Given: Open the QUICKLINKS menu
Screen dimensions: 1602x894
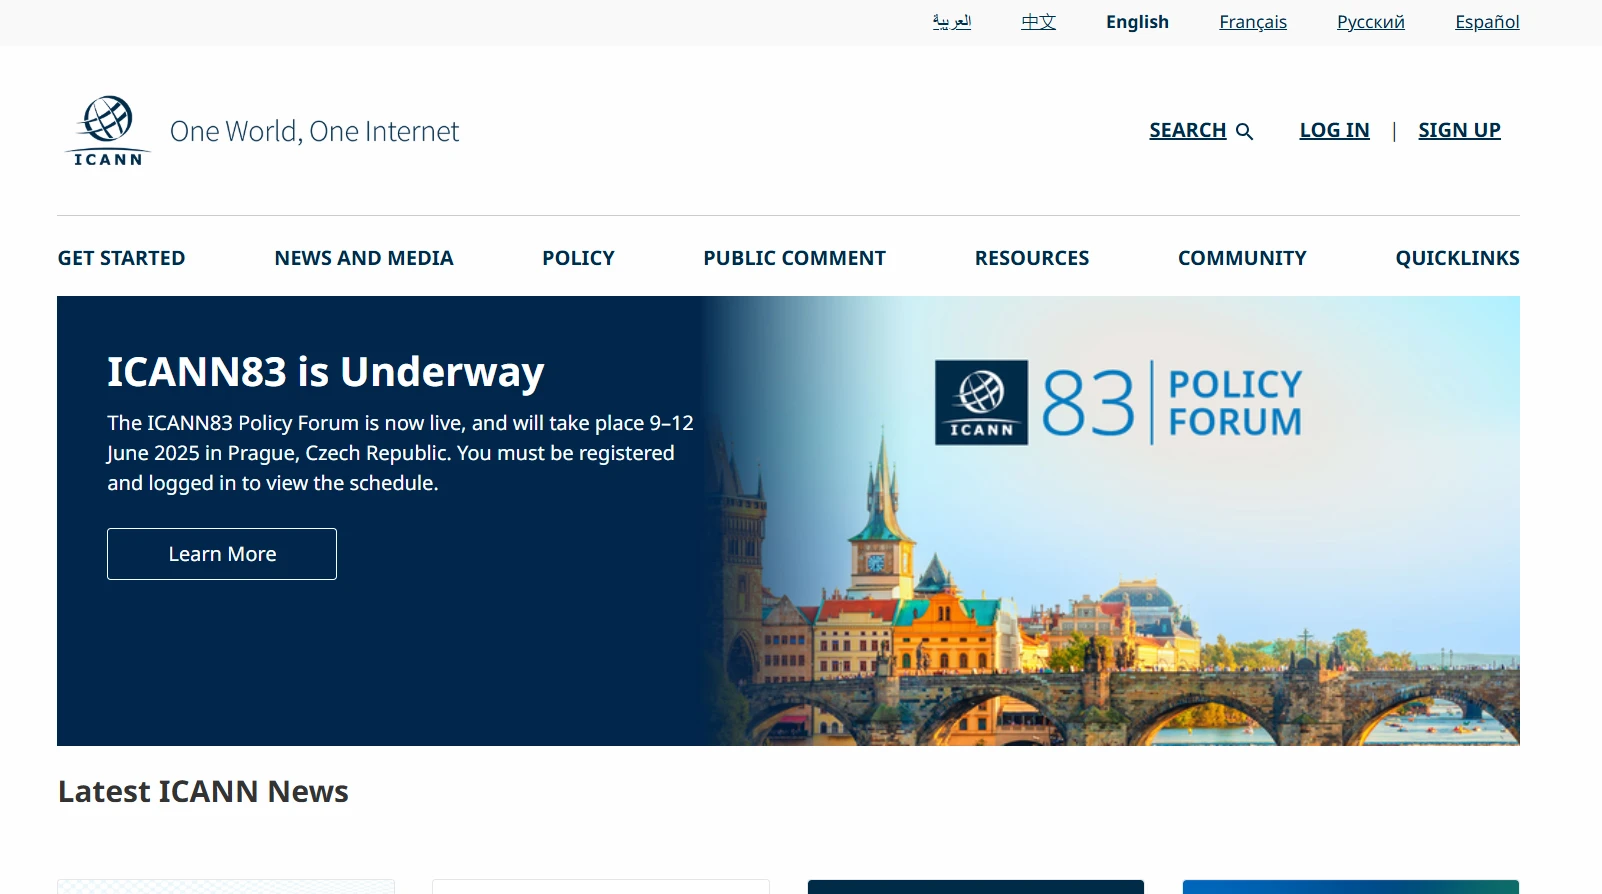Looking at the screenshot, I should point(1457,258).
